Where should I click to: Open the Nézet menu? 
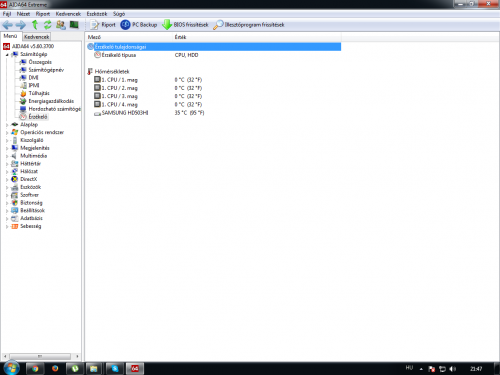click(23, 14)
